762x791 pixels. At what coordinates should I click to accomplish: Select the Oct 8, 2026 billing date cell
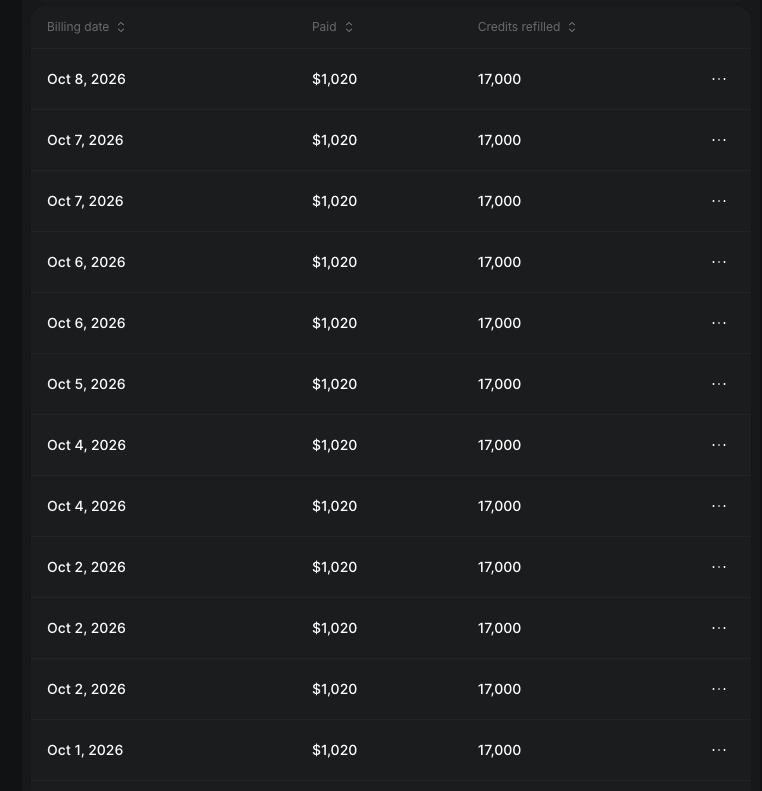tap(86, 79)
